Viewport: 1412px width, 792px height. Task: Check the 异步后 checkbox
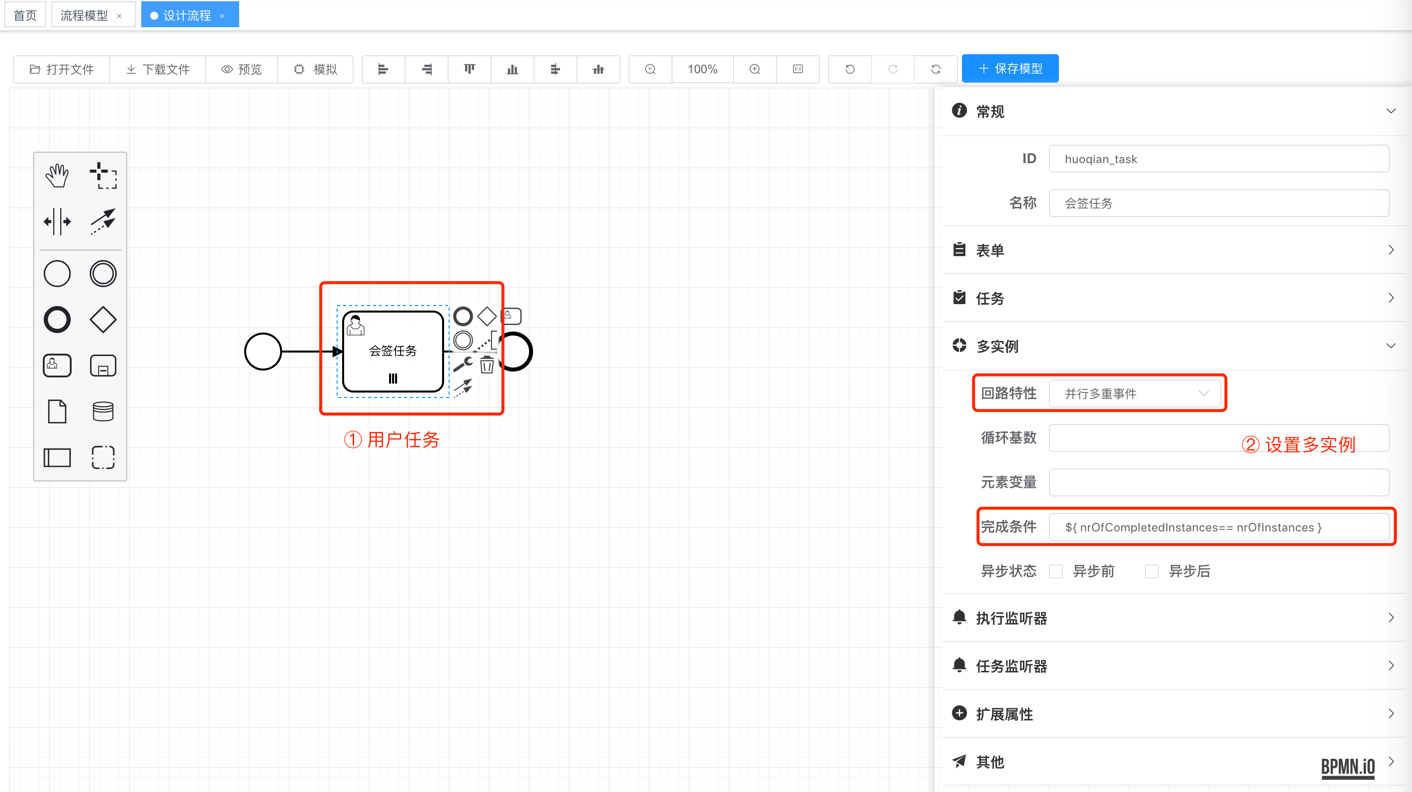tap(1152, 571)
